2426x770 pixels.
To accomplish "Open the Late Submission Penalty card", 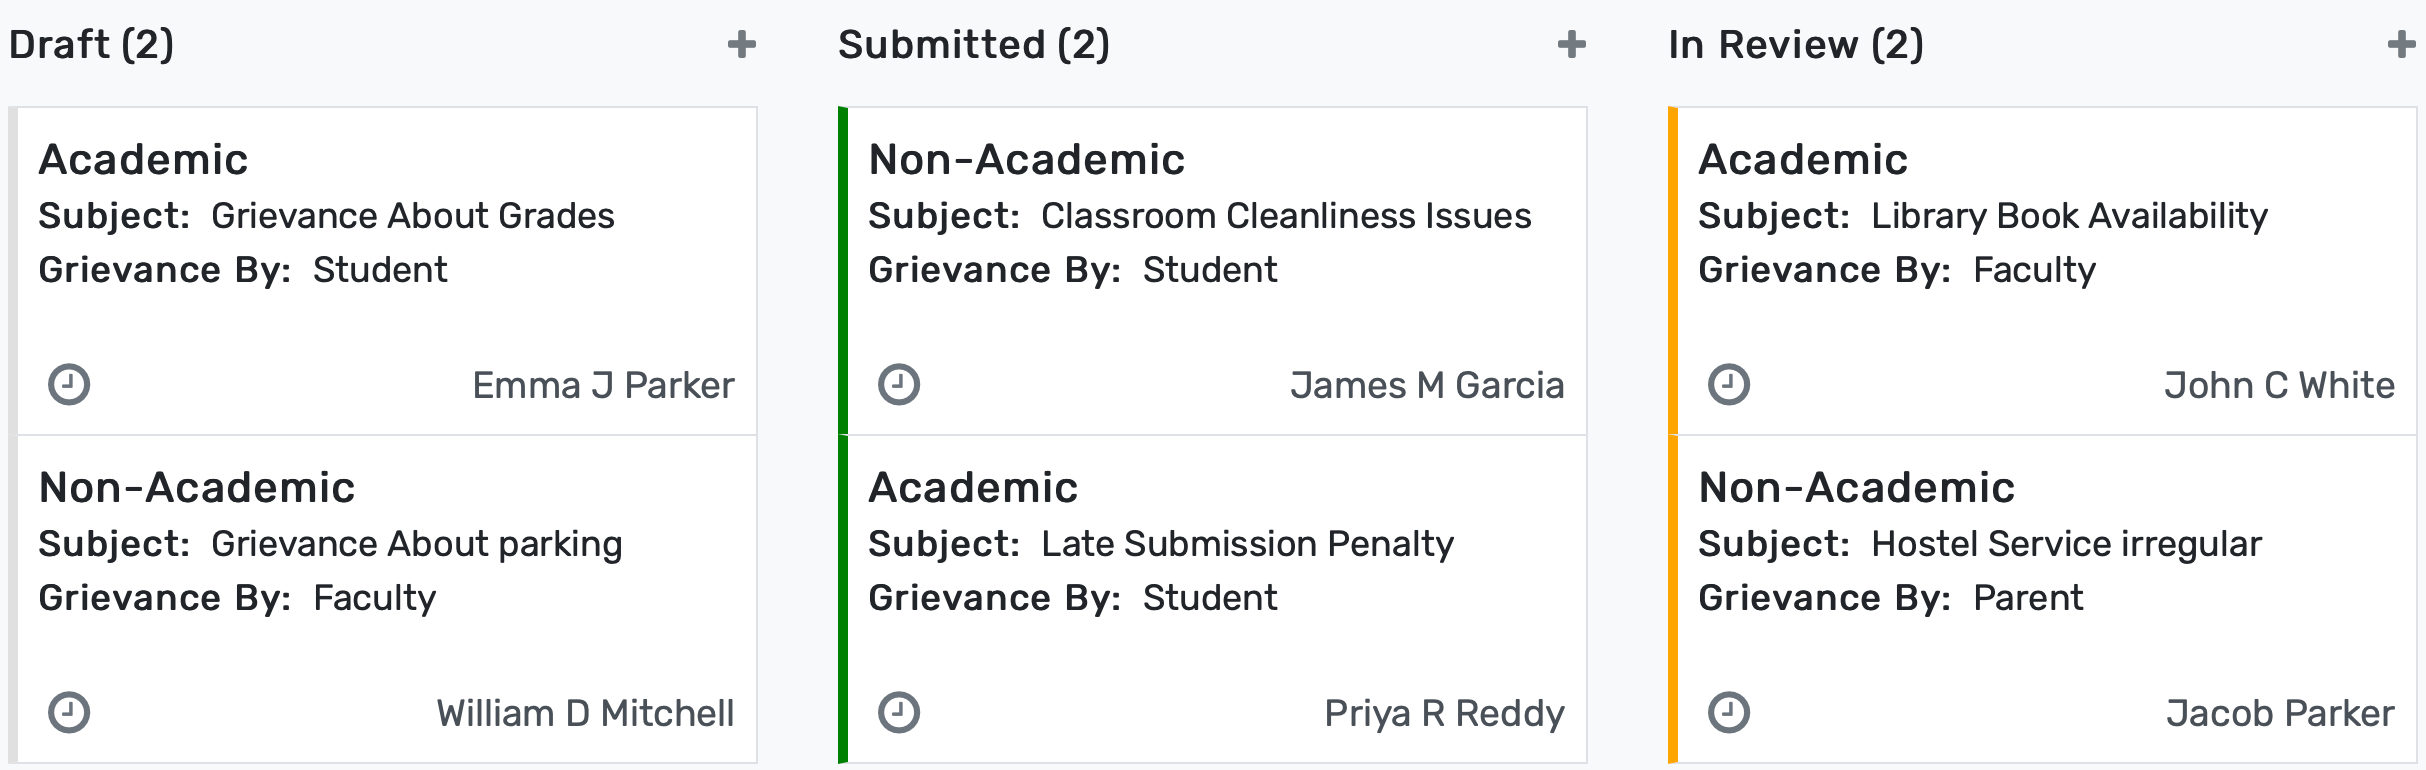I will click(x=1246, y=544).
